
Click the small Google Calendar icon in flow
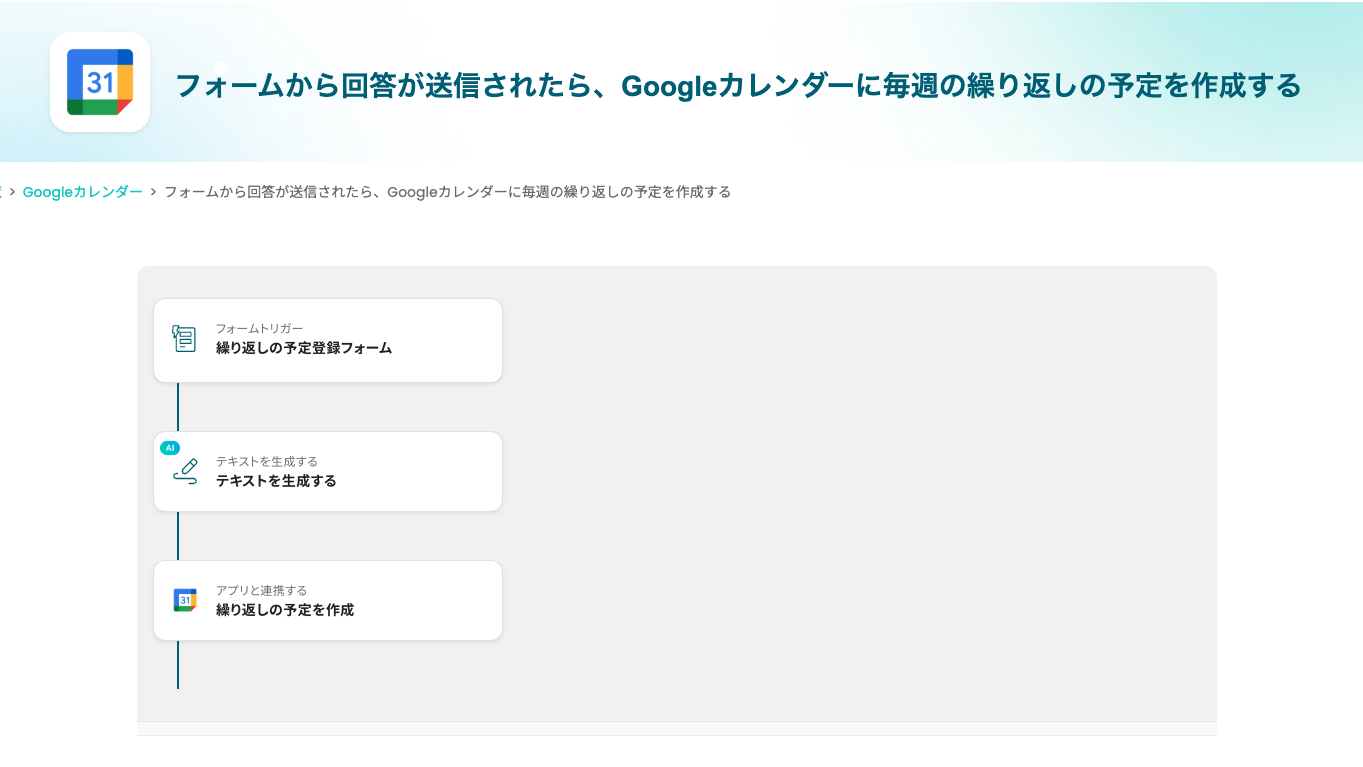(x=184, y=600)
